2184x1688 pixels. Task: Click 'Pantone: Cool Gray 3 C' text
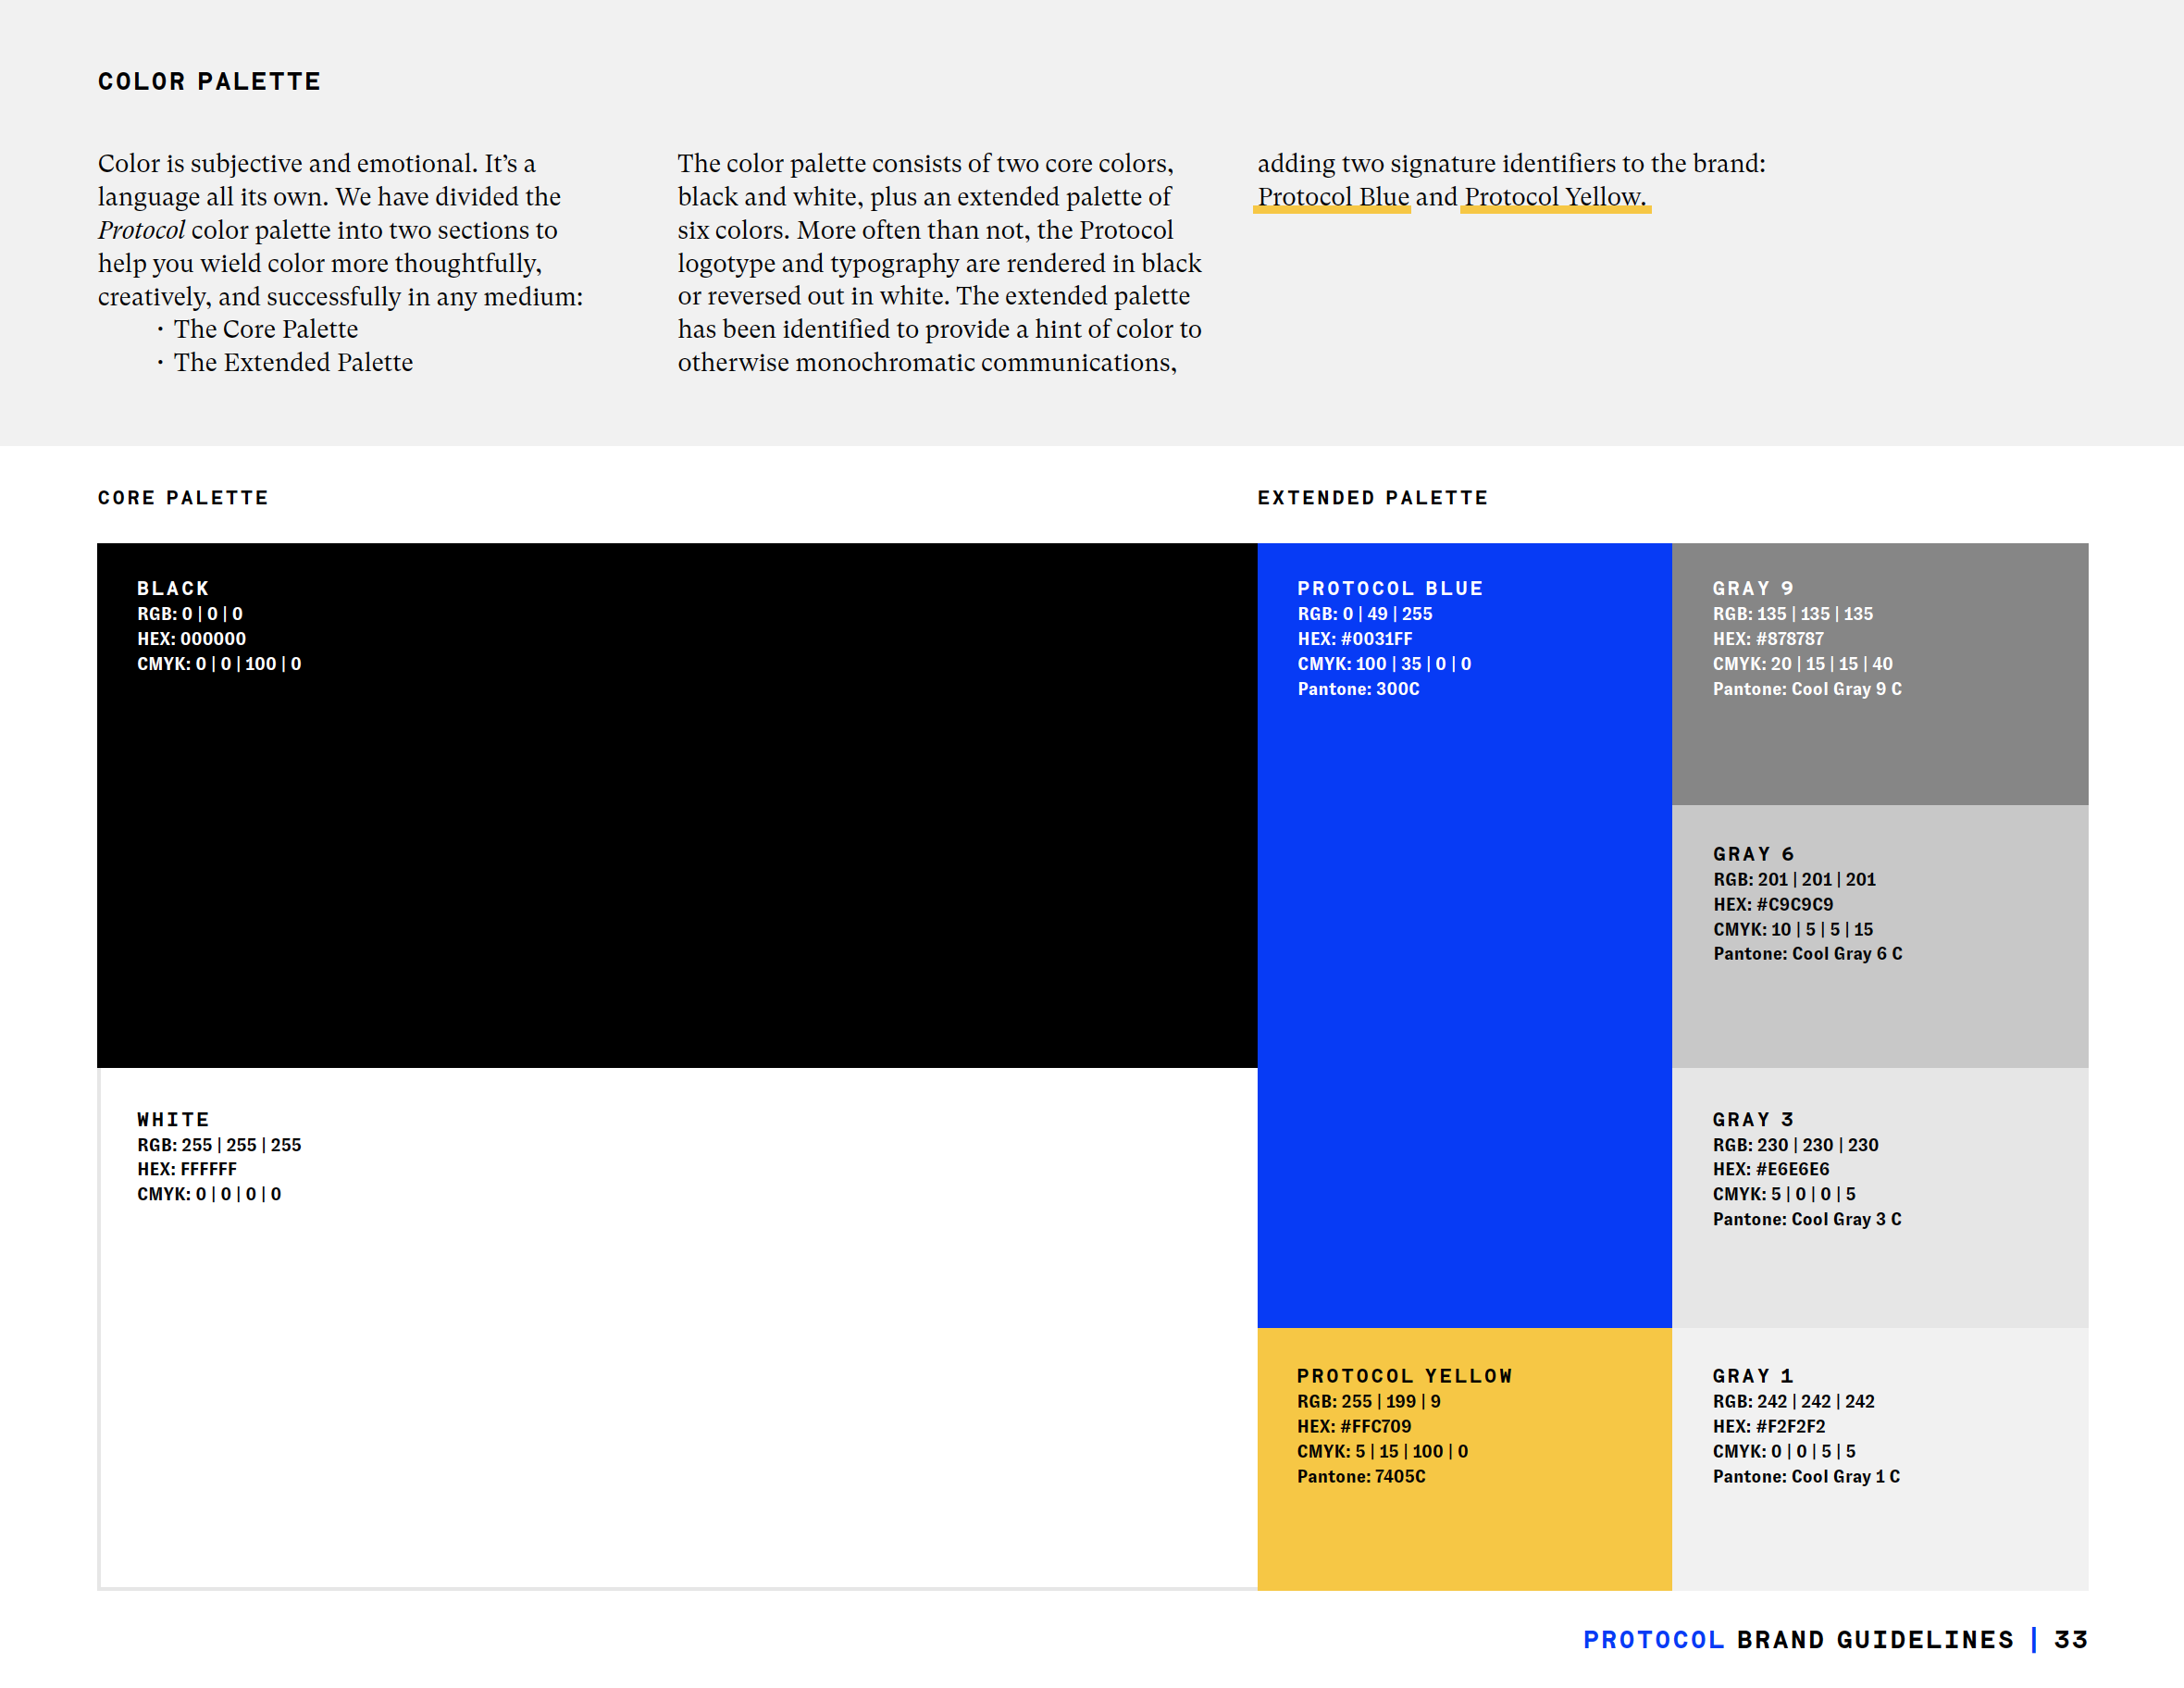pos(1807,1219)
